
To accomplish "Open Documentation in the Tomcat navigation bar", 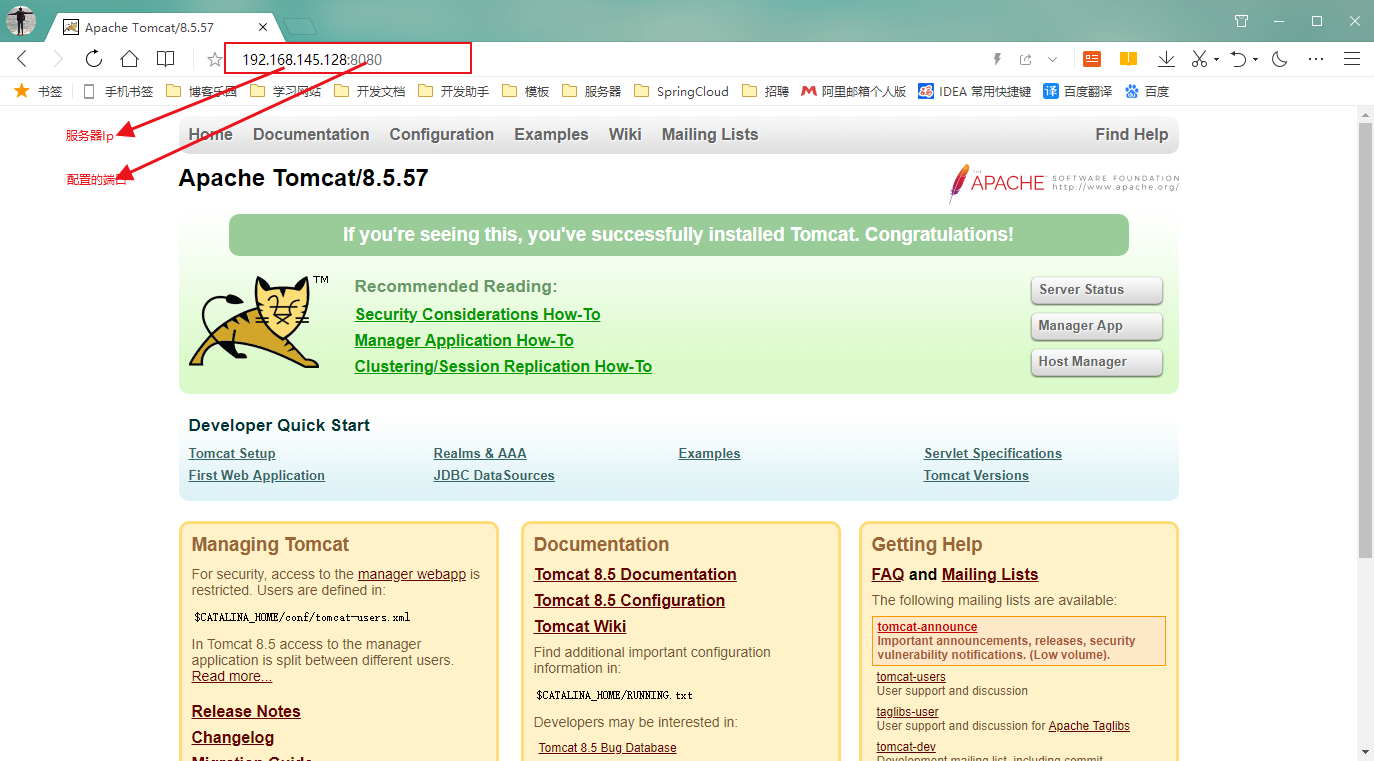I will coord(311,134).
